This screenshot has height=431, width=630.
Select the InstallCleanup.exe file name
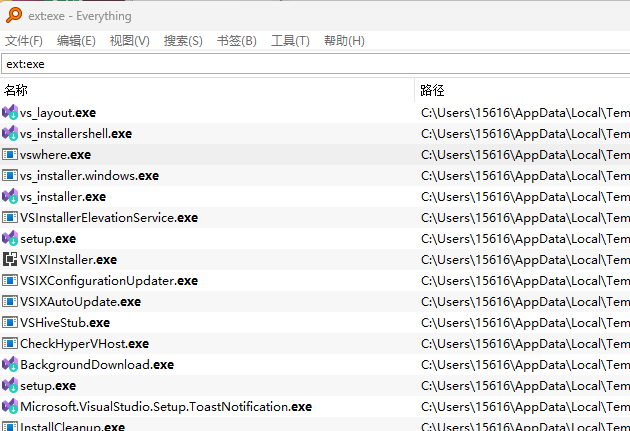click(x=72, y=427)
